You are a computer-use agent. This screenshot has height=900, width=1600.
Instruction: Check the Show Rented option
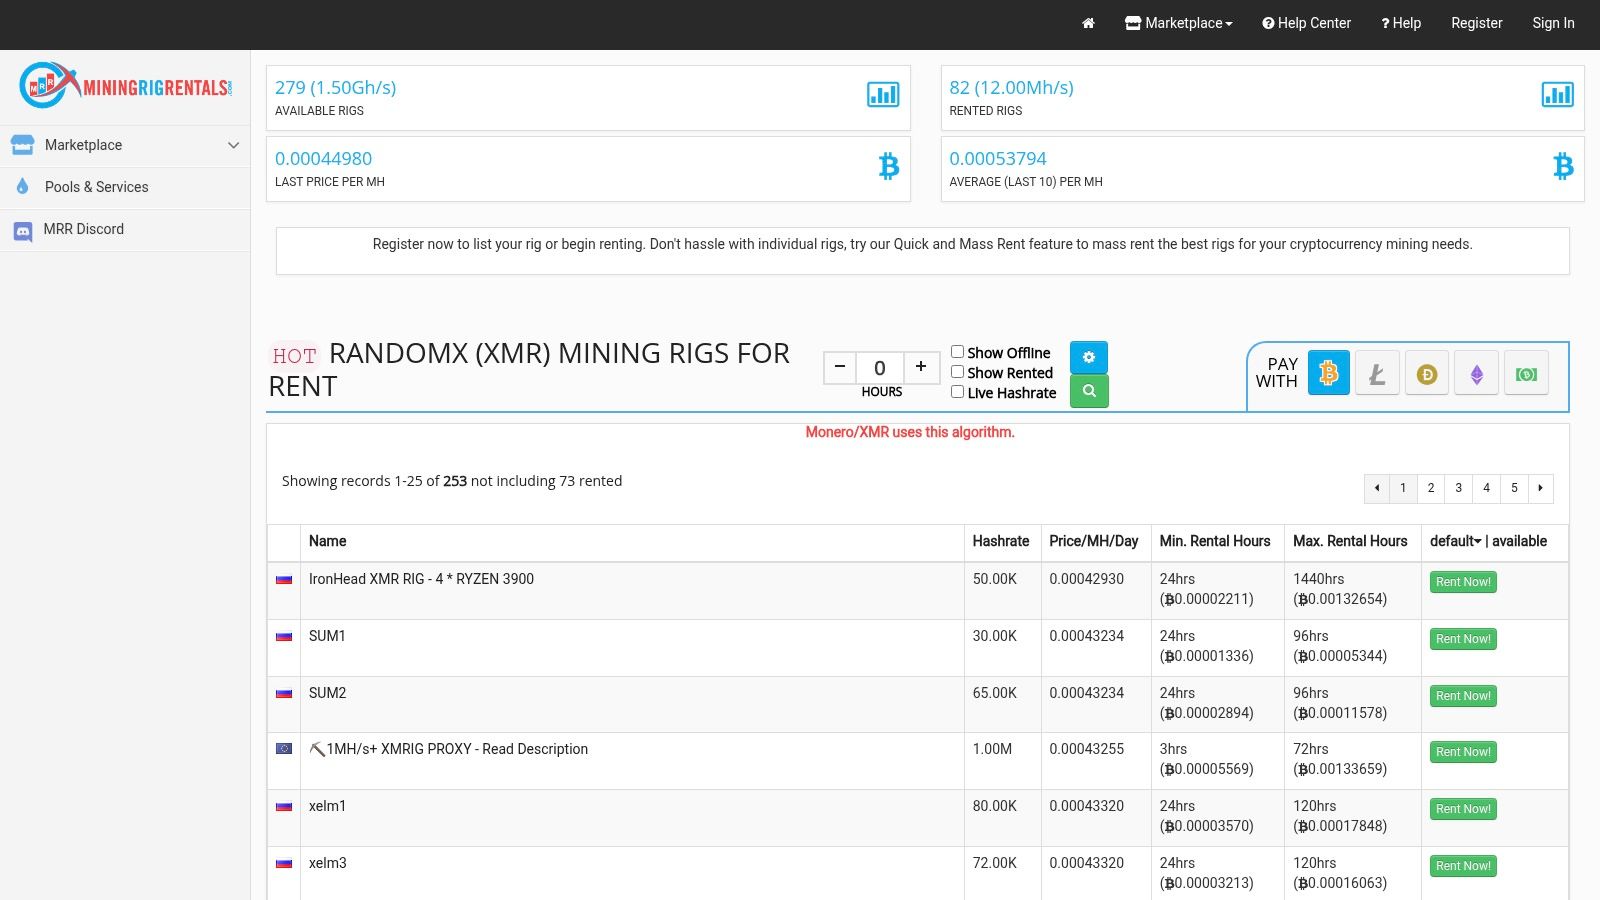(x=957, y=372)
